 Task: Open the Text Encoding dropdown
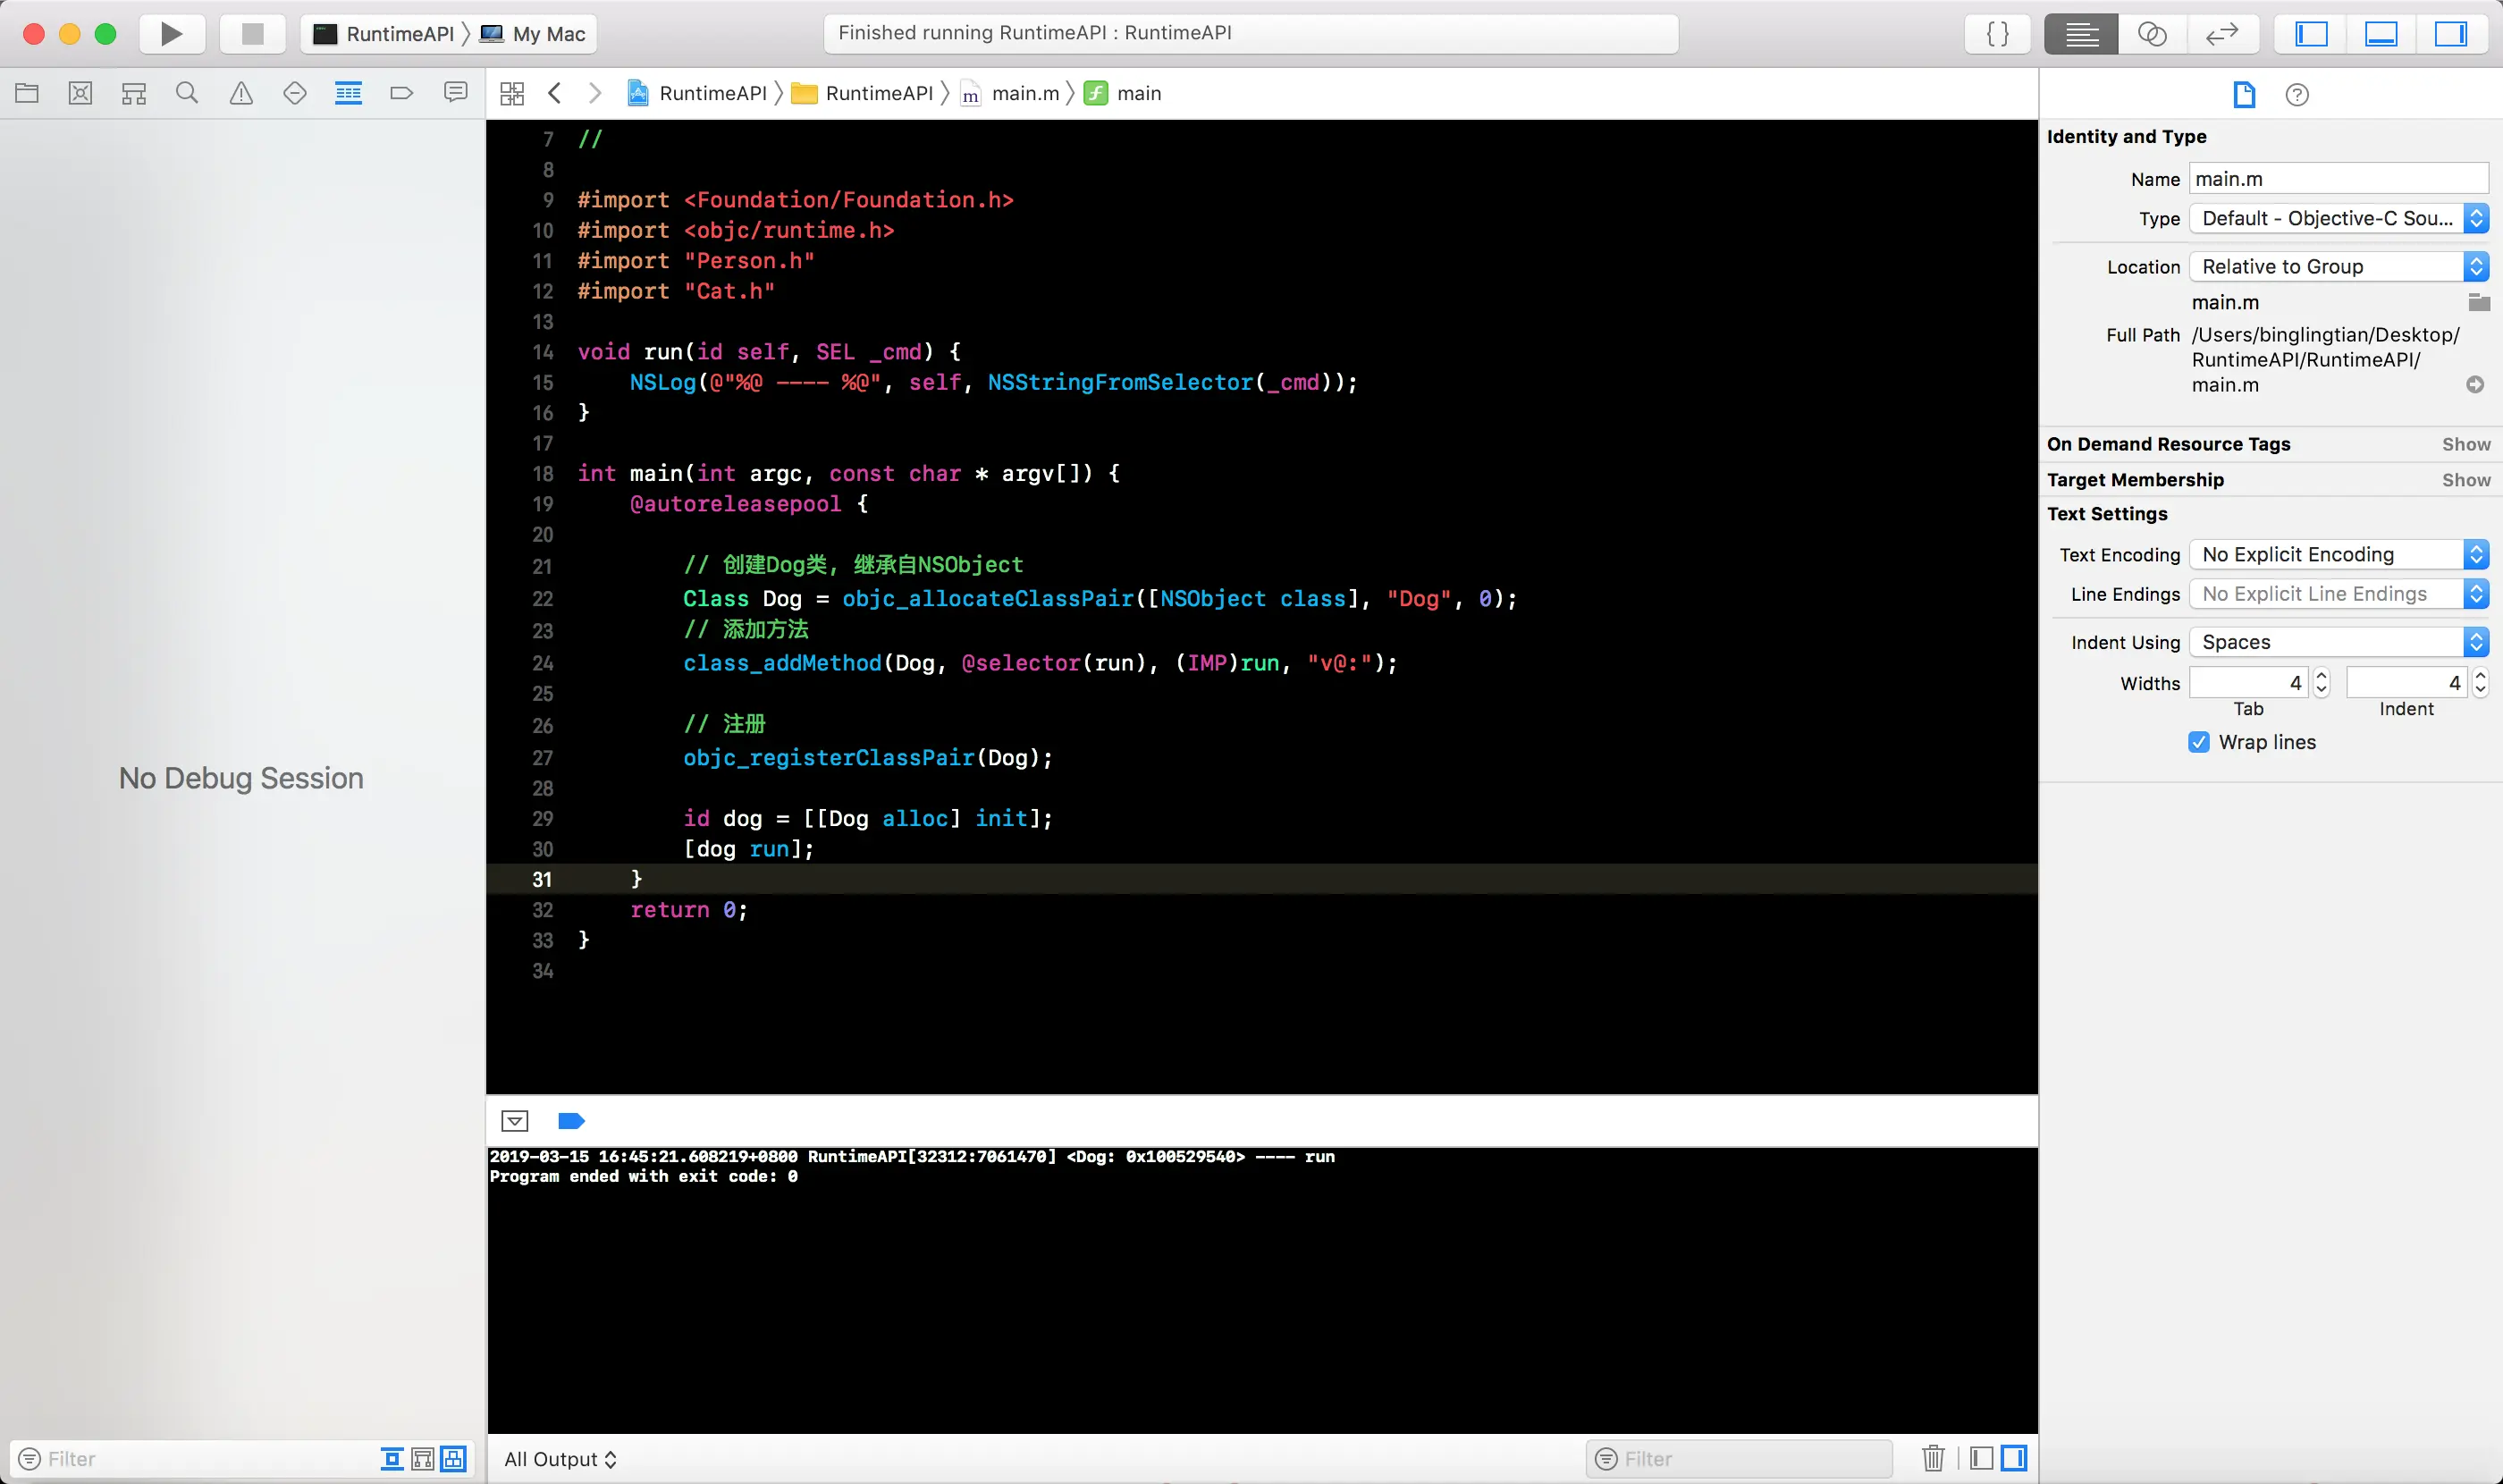coord(2338,554)
